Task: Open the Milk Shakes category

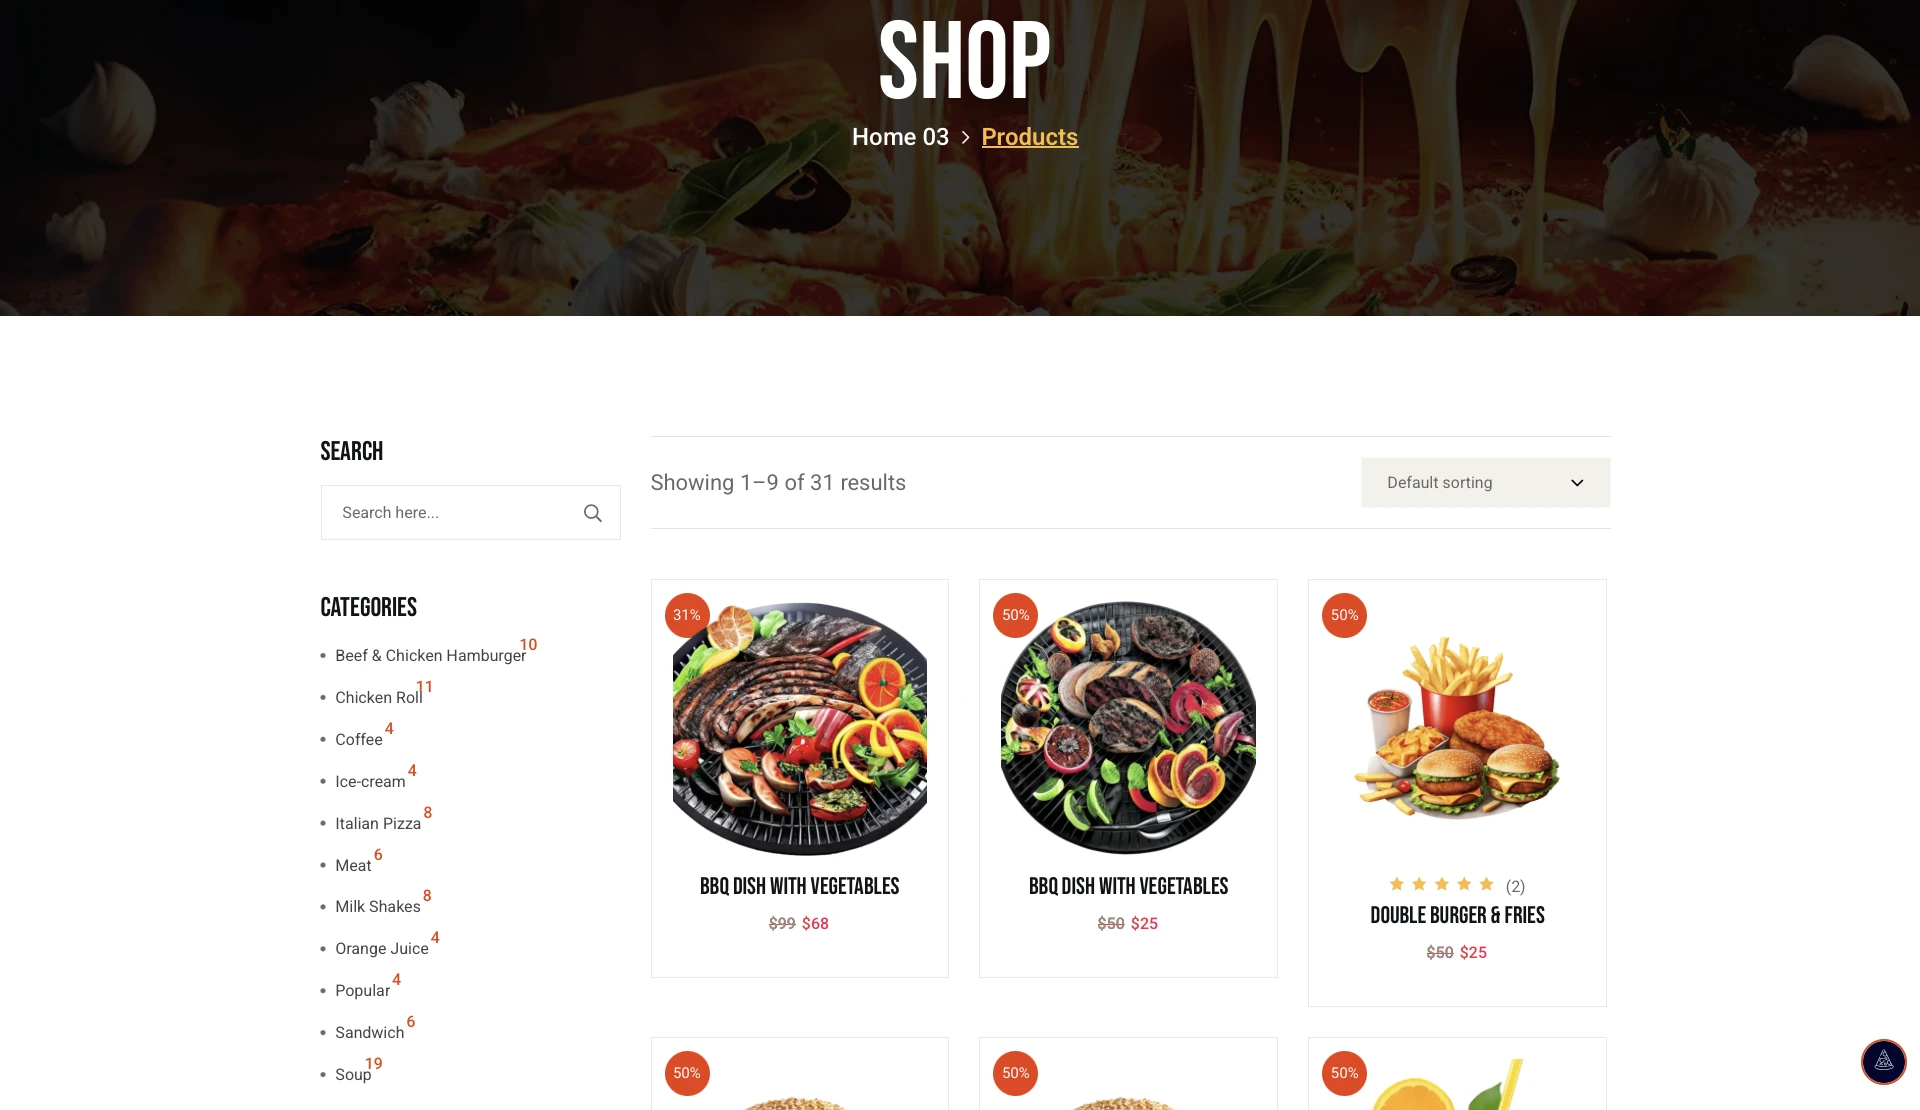Action: click(x=378, y=906)
